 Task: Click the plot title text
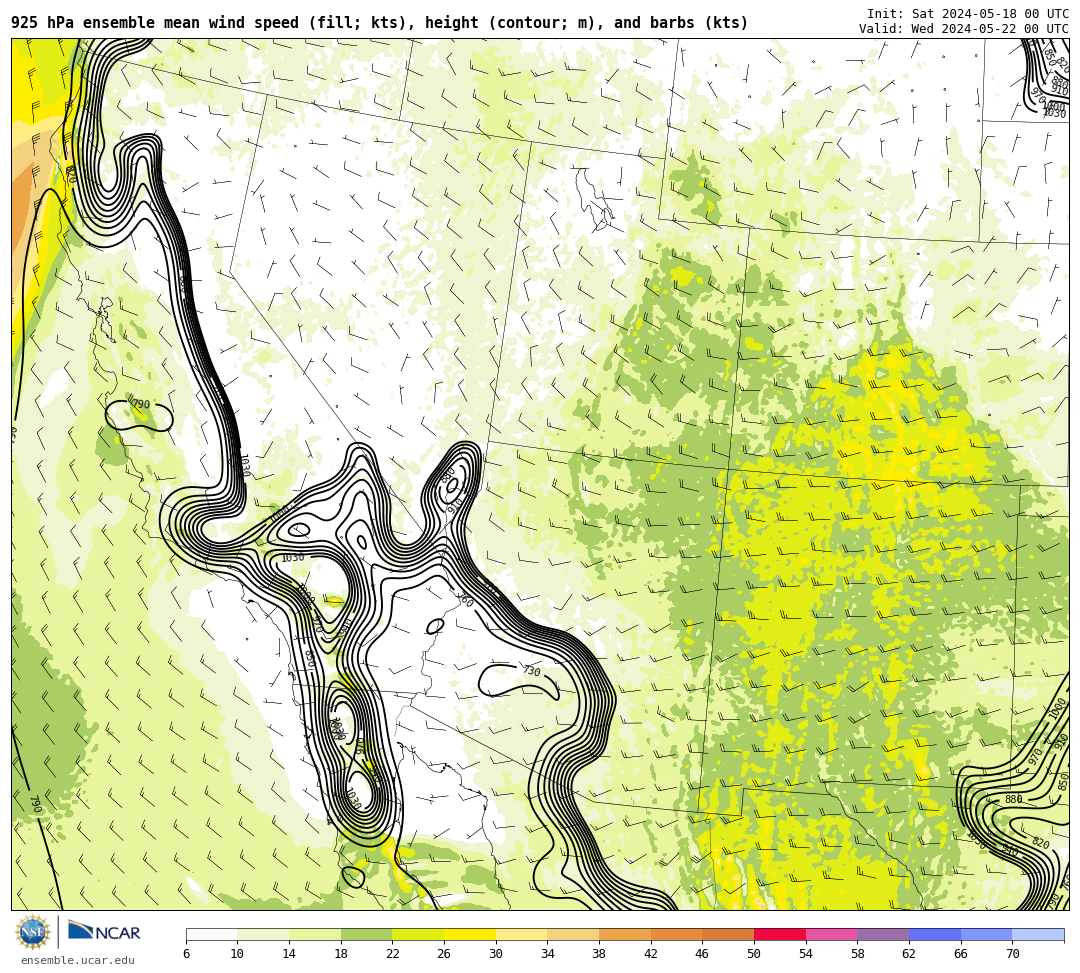[380, 23]
